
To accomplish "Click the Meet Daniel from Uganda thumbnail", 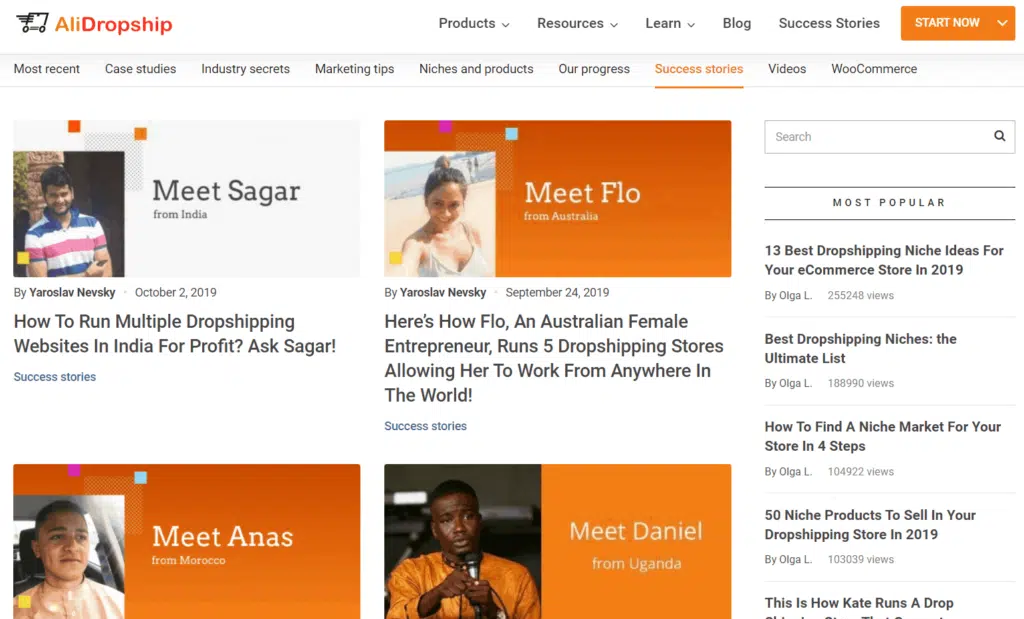I will click(557, 541).
